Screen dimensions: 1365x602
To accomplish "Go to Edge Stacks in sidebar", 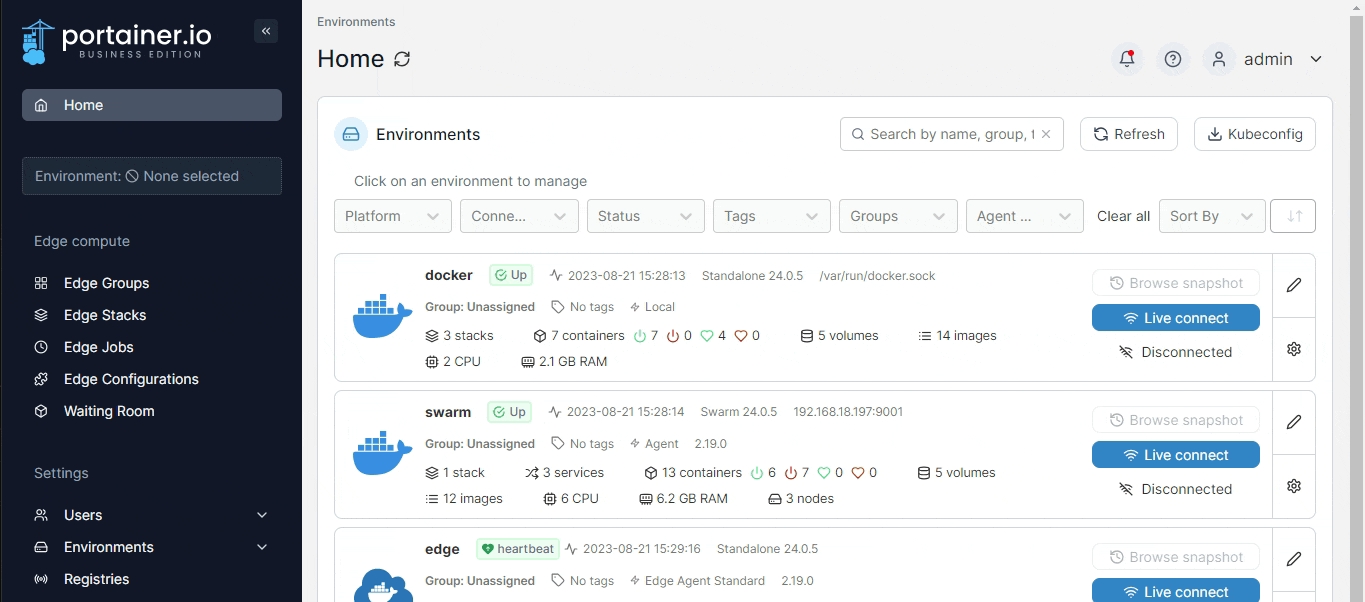I will 105,315.
